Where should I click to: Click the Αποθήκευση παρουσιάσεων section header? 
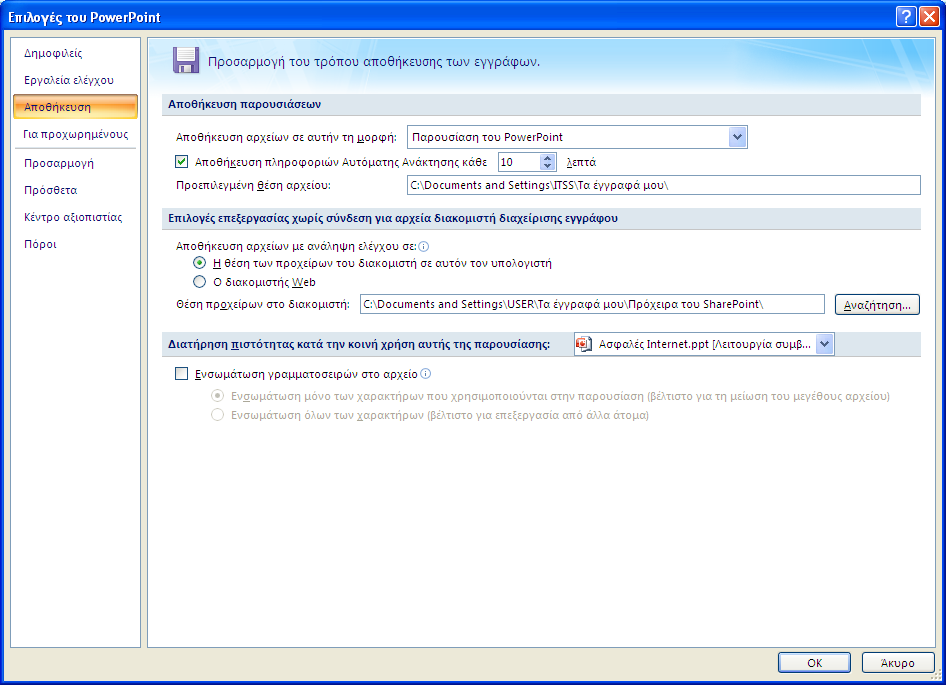[x=244, y=104]
